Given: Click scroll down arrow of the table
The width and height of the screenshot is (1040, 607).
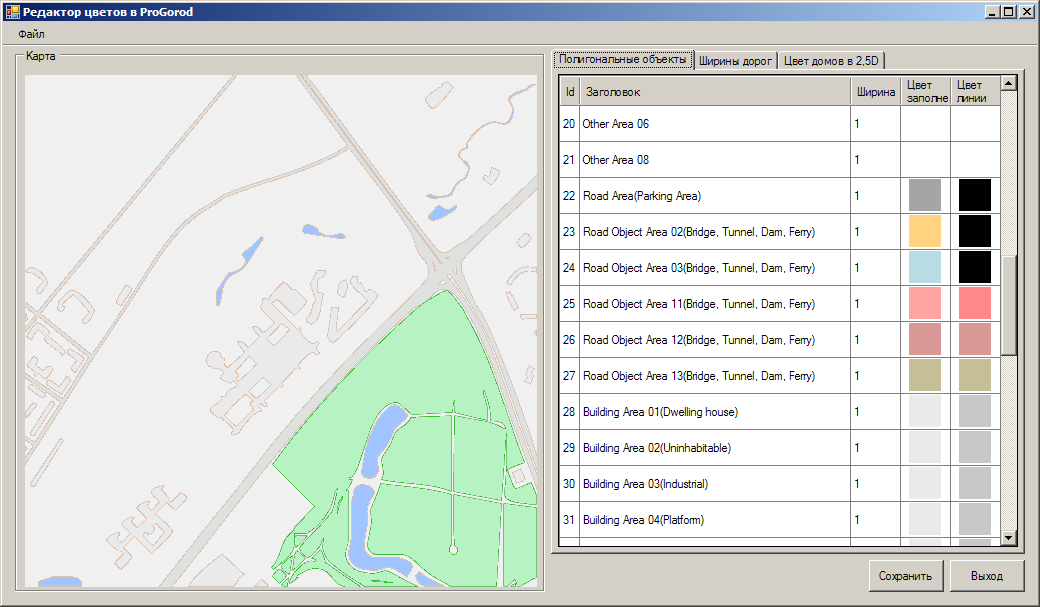Looking at the screenshot, I should (x=1008, y=538).
